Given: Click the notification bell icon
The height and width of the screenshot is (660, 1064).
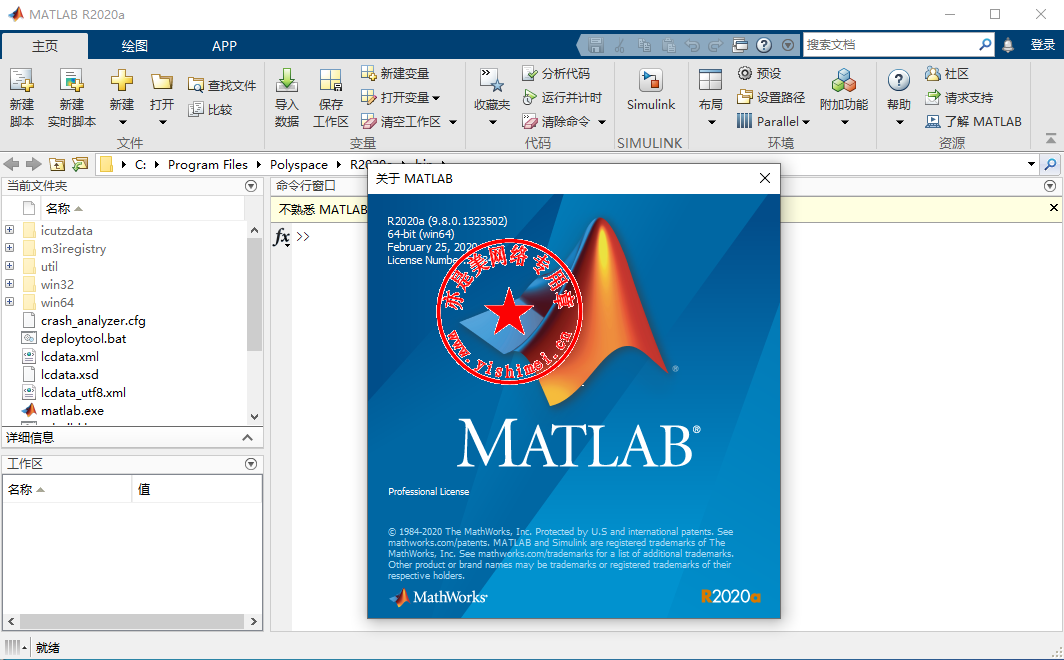Looking at the screenshot, I should pos(1008,45).
